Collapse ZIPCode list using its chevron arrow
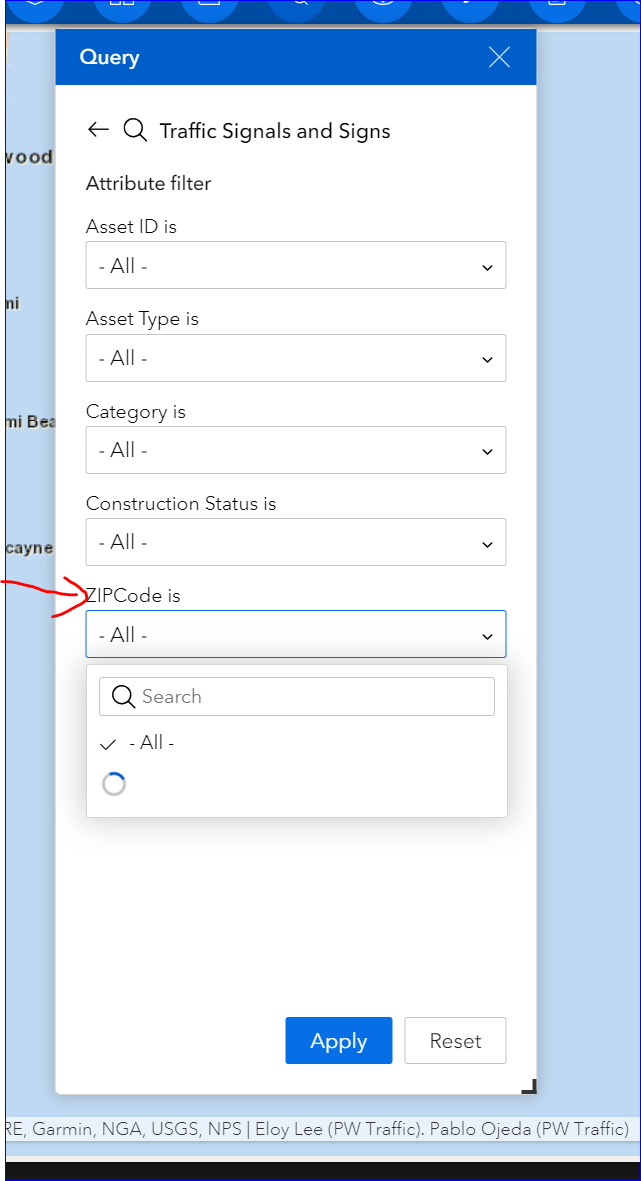The height and width of the screenshot is (1181, 641). click(487, 636)
